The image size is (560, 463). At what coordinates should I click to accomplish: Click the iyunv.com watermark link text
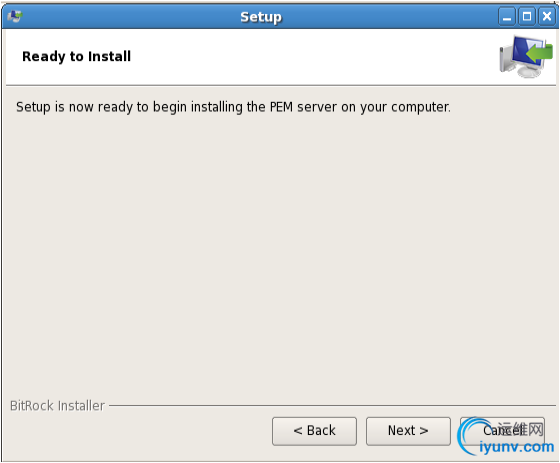(x=516, y=447)
